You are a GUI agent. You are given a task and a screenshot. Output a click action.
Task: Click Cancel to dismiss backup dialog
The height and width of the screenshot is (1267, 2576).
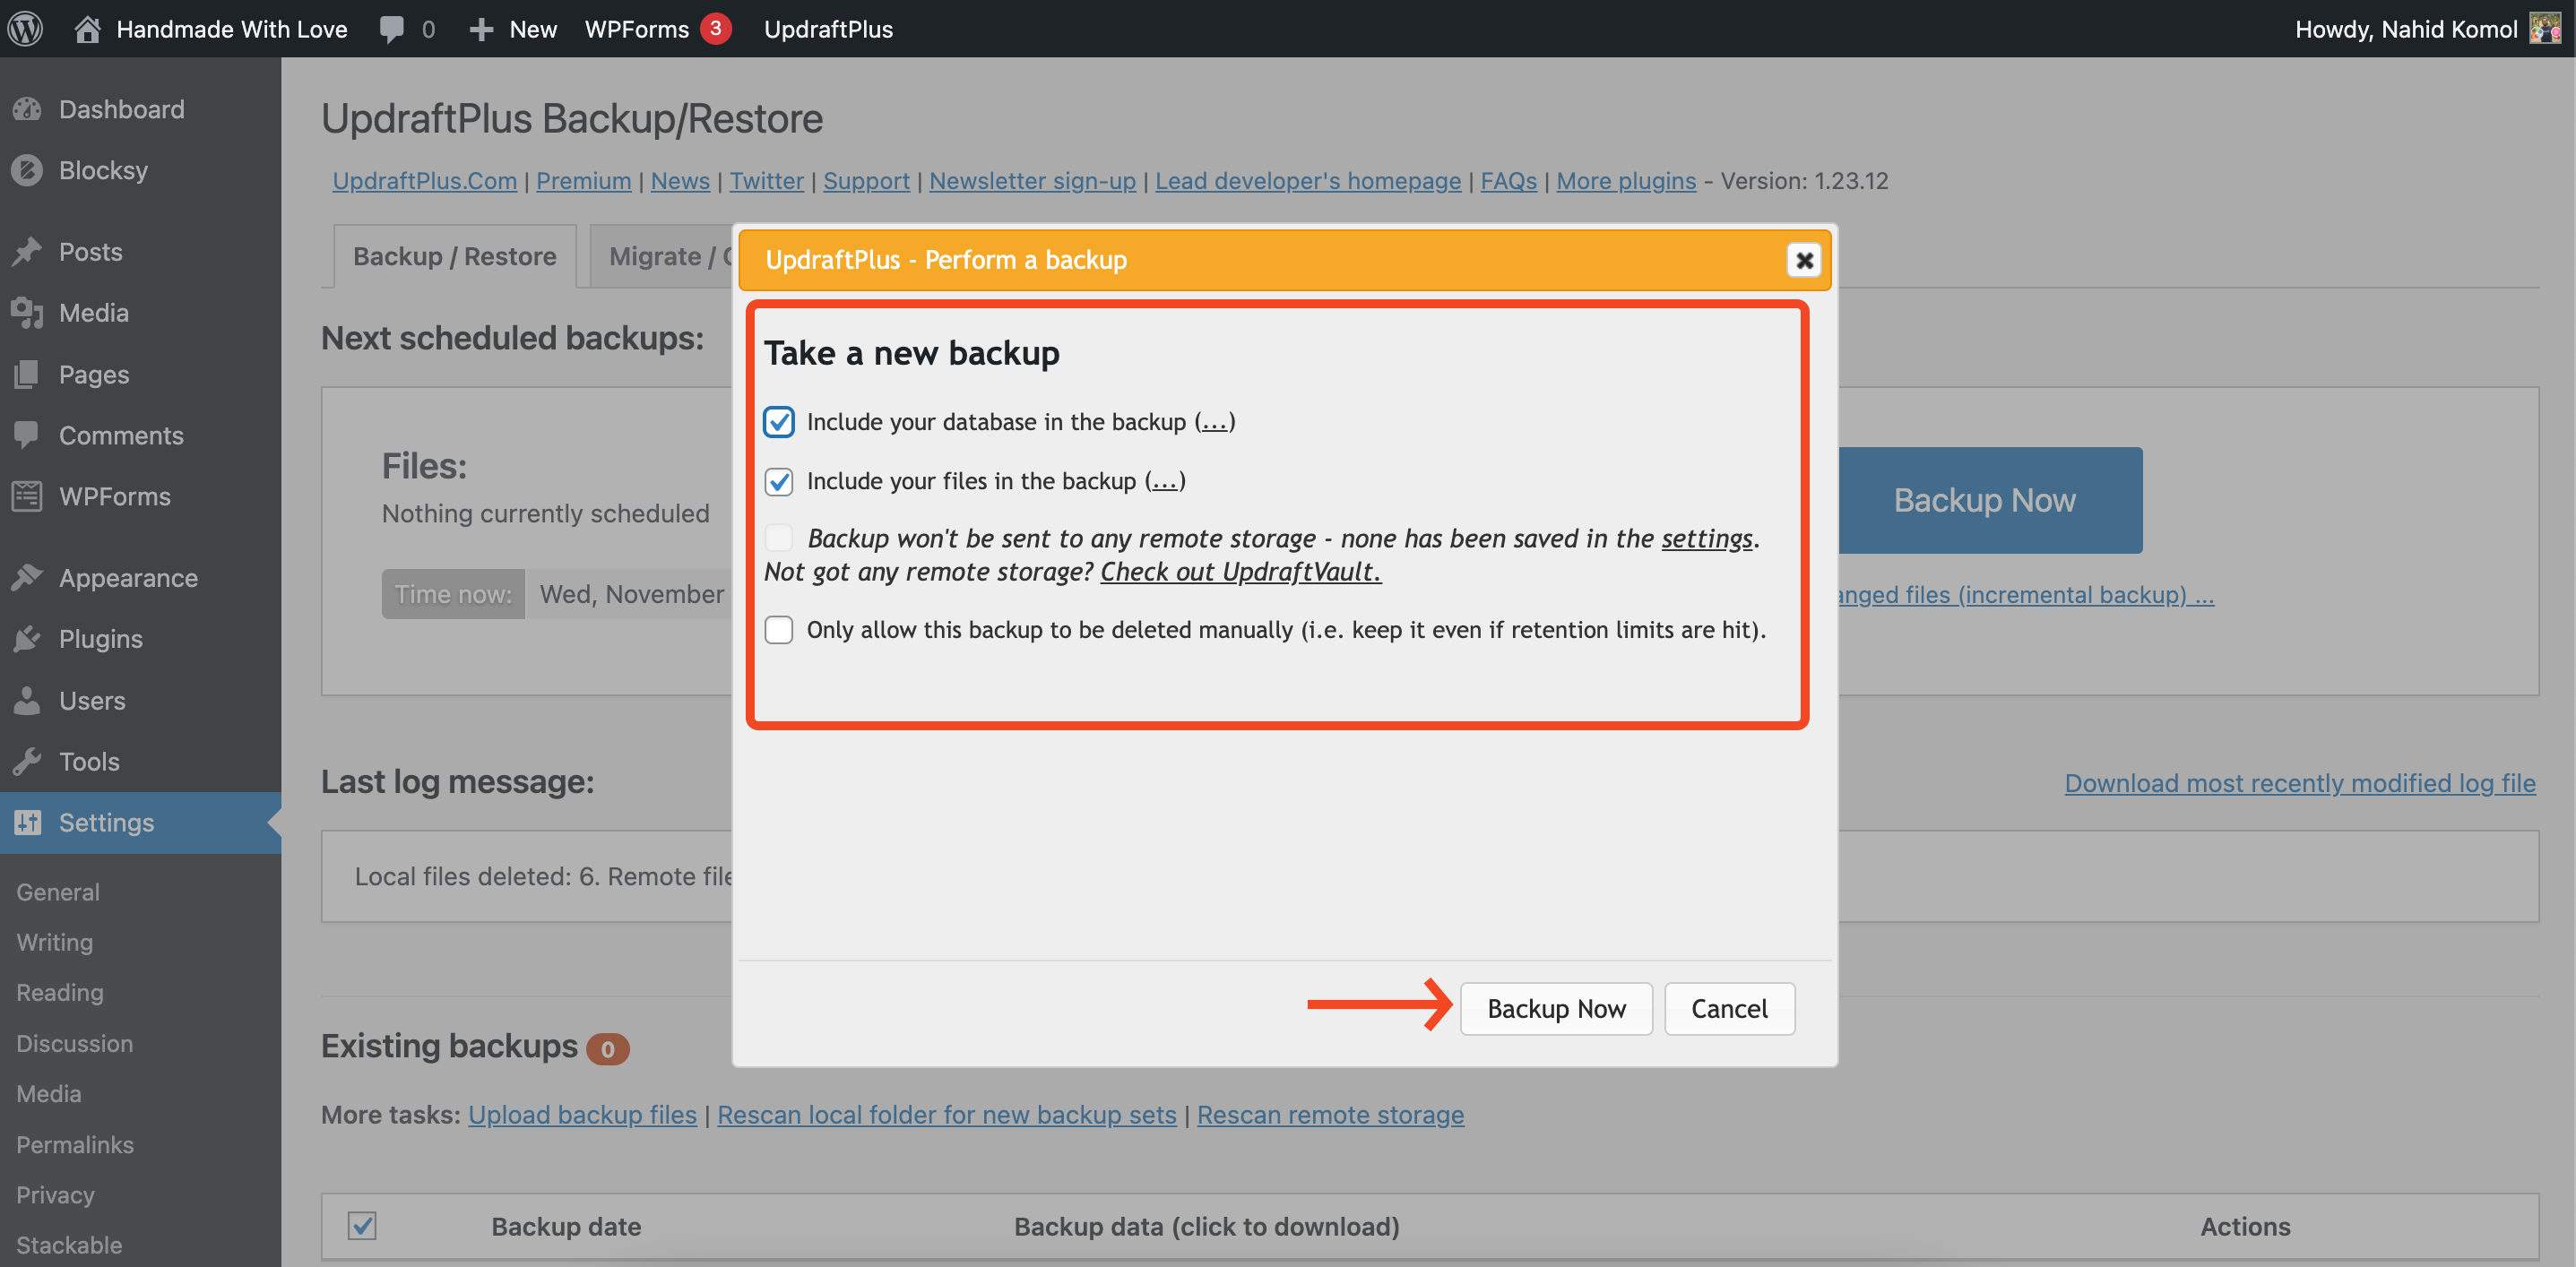(x=1730, y=1007)
